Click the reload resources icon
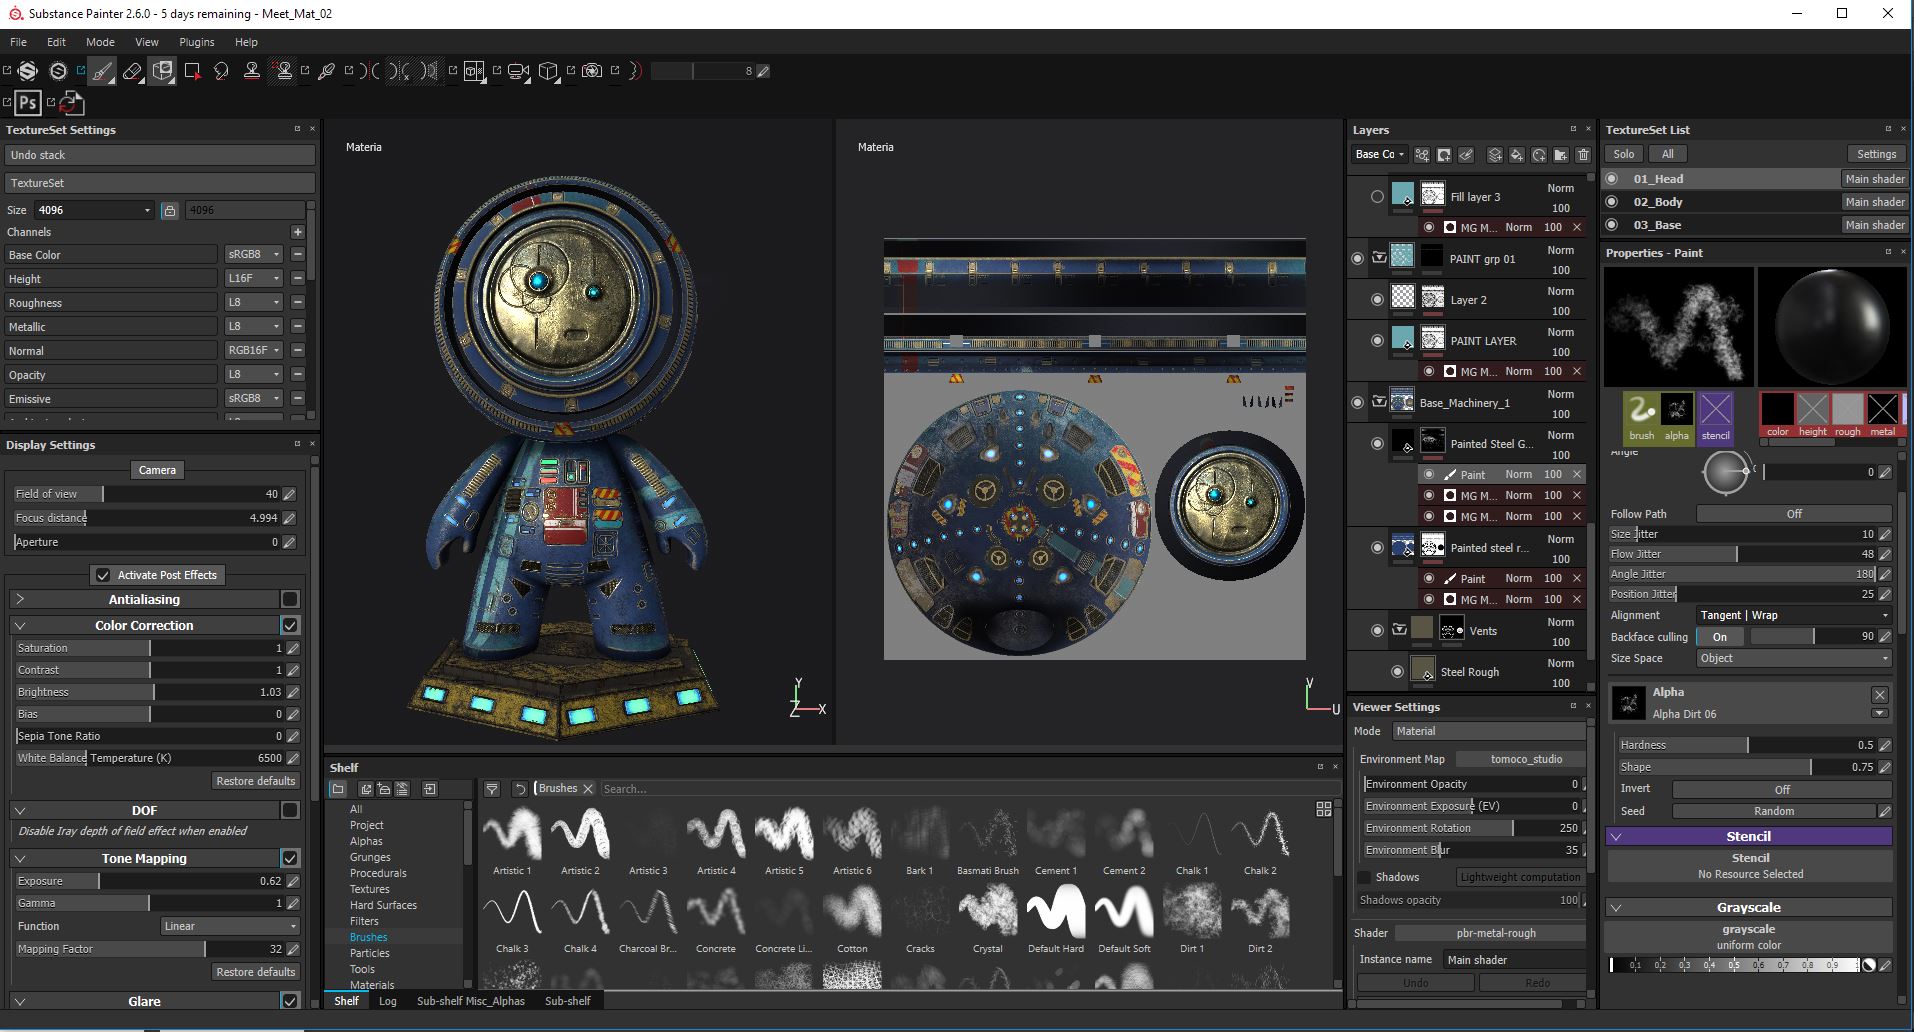Screen dimensions: 1914x1032 click(71, 102)
